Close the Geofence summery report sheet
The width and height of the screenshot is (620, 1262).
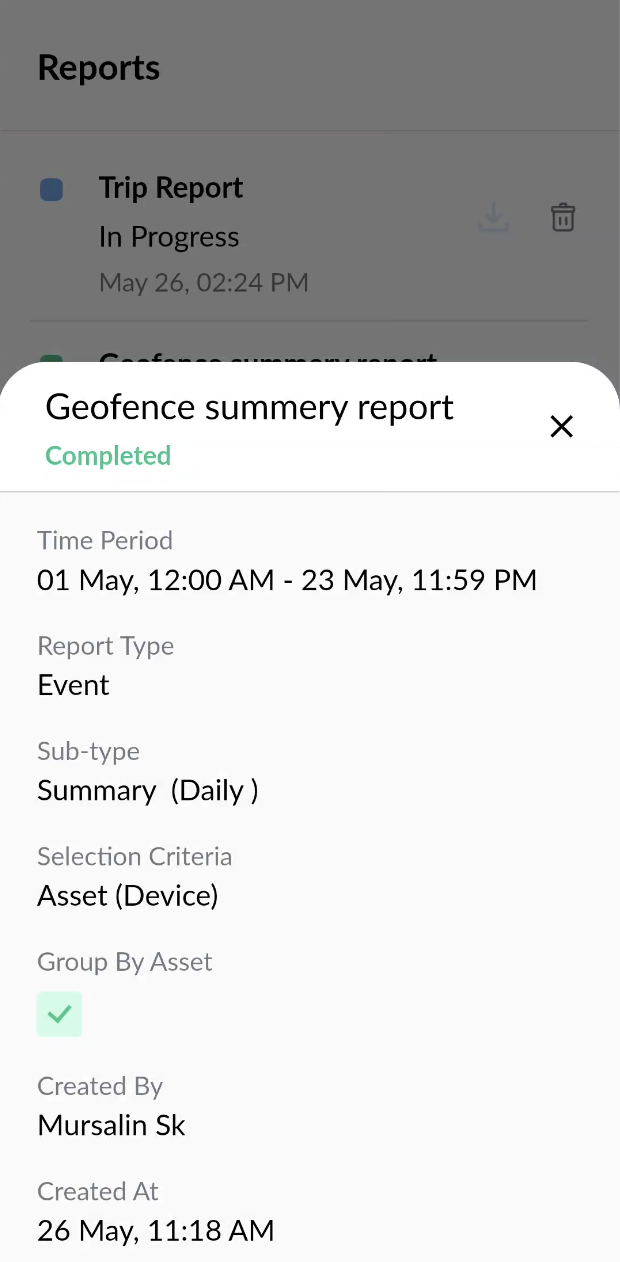tap(562, 427)
